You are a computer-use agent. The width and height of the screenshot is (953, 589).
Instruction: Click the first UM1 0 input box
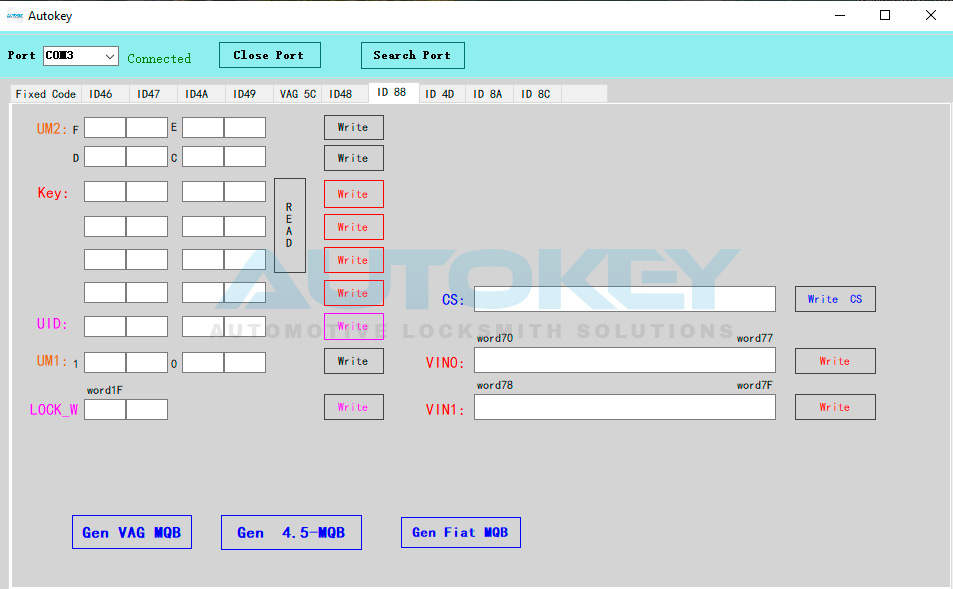click(203, 362)
